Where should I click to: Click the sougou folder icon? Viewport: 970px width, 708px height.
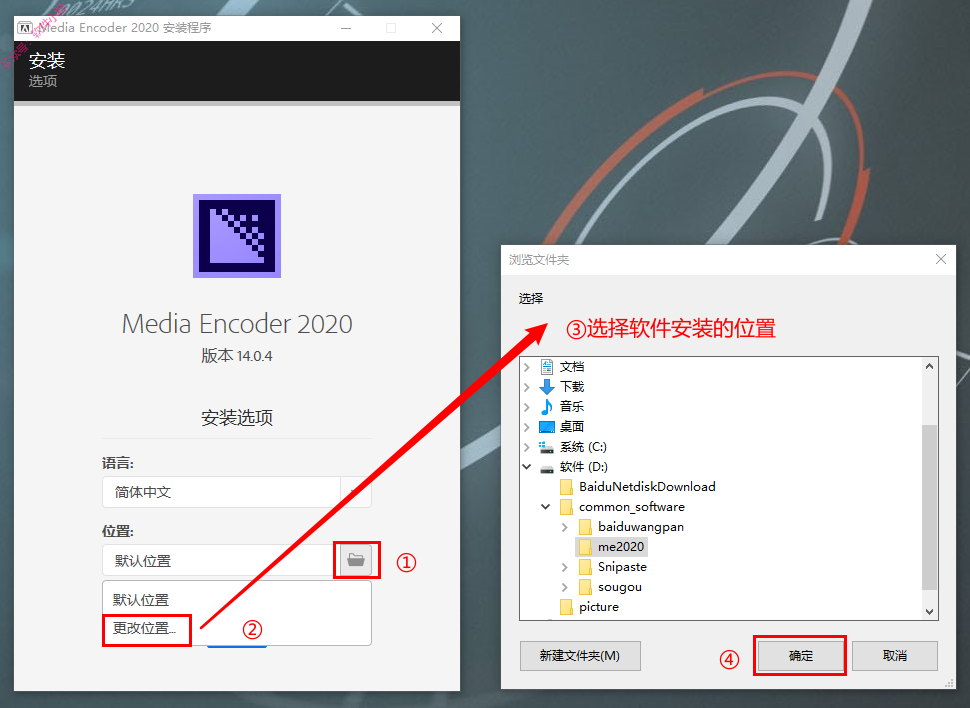pos(585,587)
